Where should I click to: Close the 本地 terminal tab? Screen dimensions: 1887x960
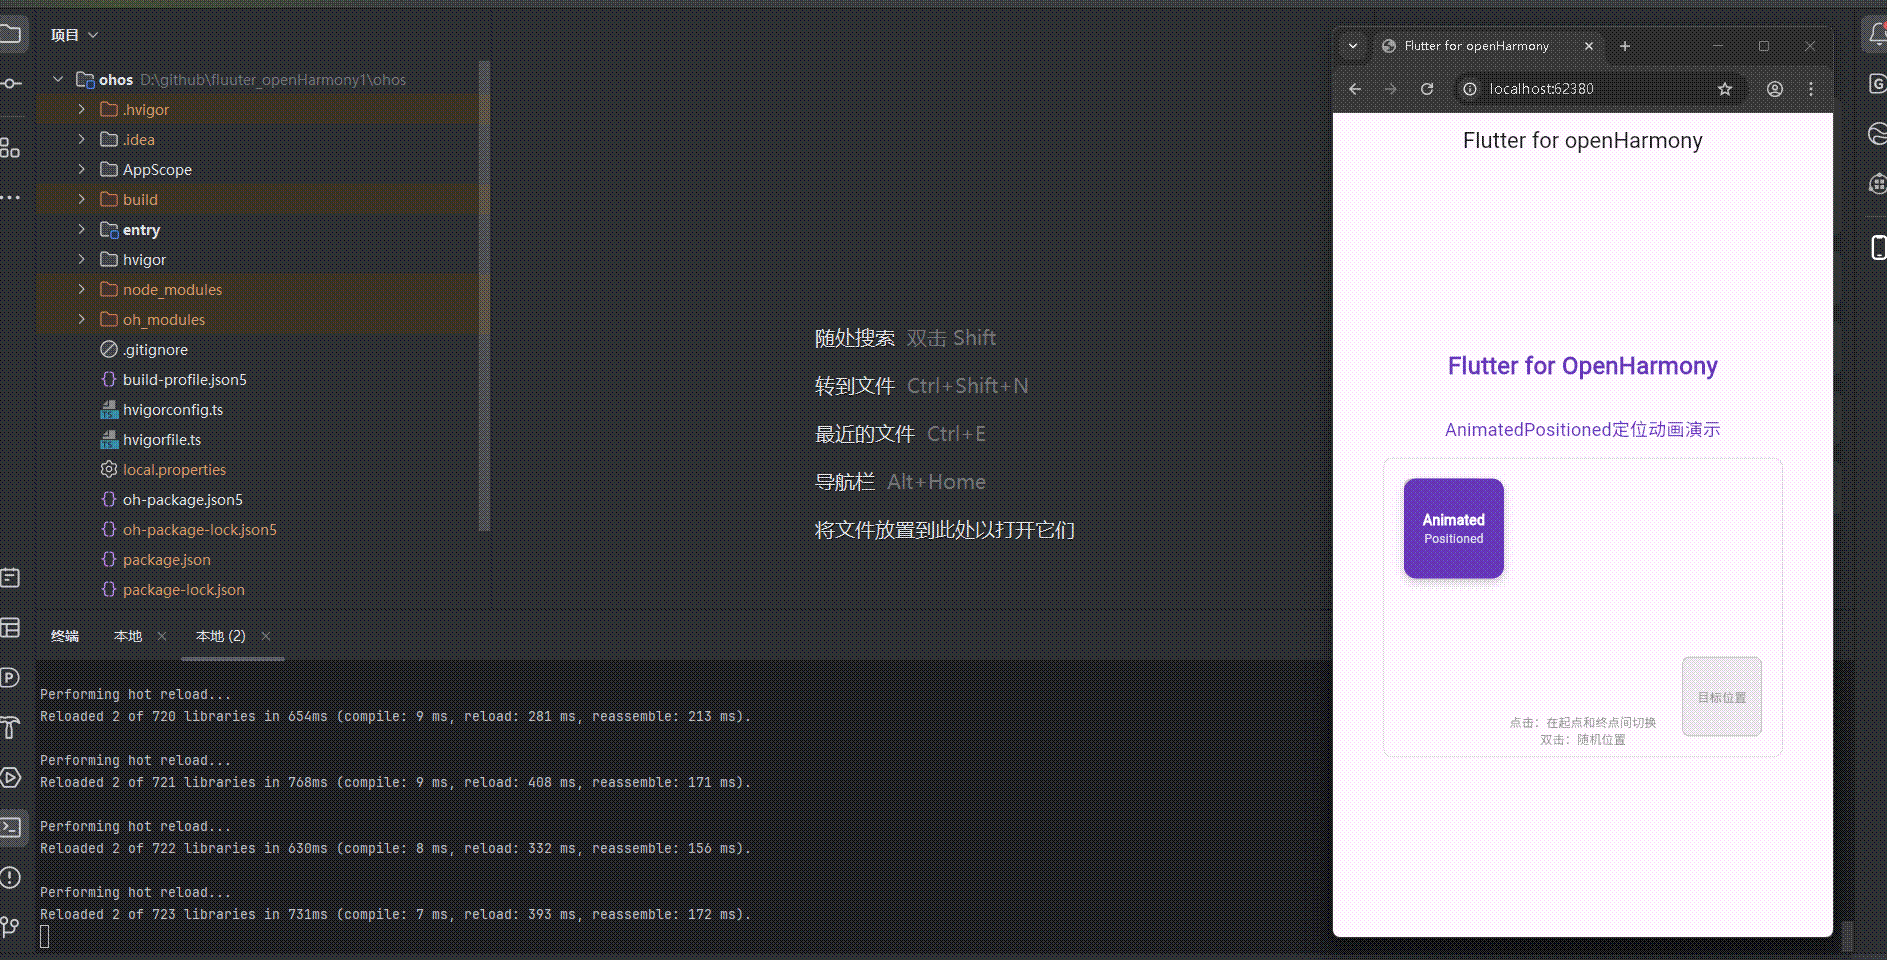[x=162, y=636]
